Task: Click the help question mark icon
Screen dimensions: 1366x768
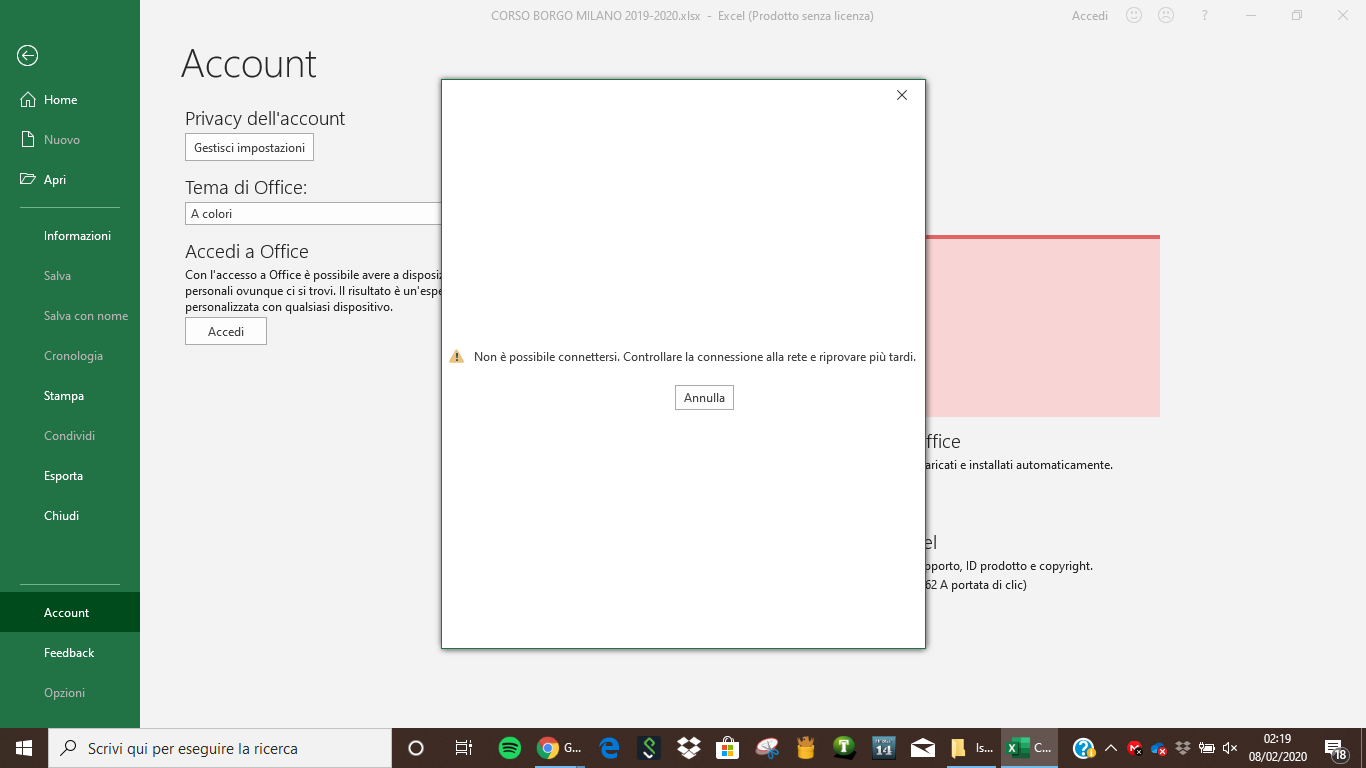Action: (x=1205, y=16)
